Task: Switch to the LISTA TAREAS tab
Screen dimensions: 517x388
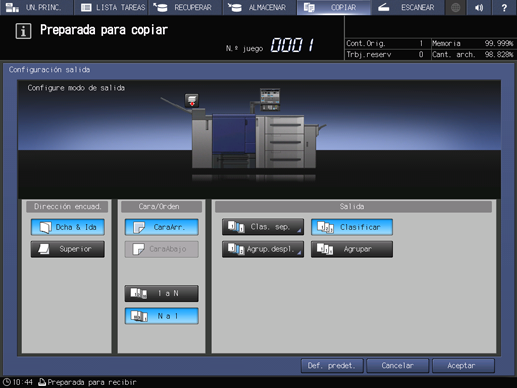Action: 111,7
